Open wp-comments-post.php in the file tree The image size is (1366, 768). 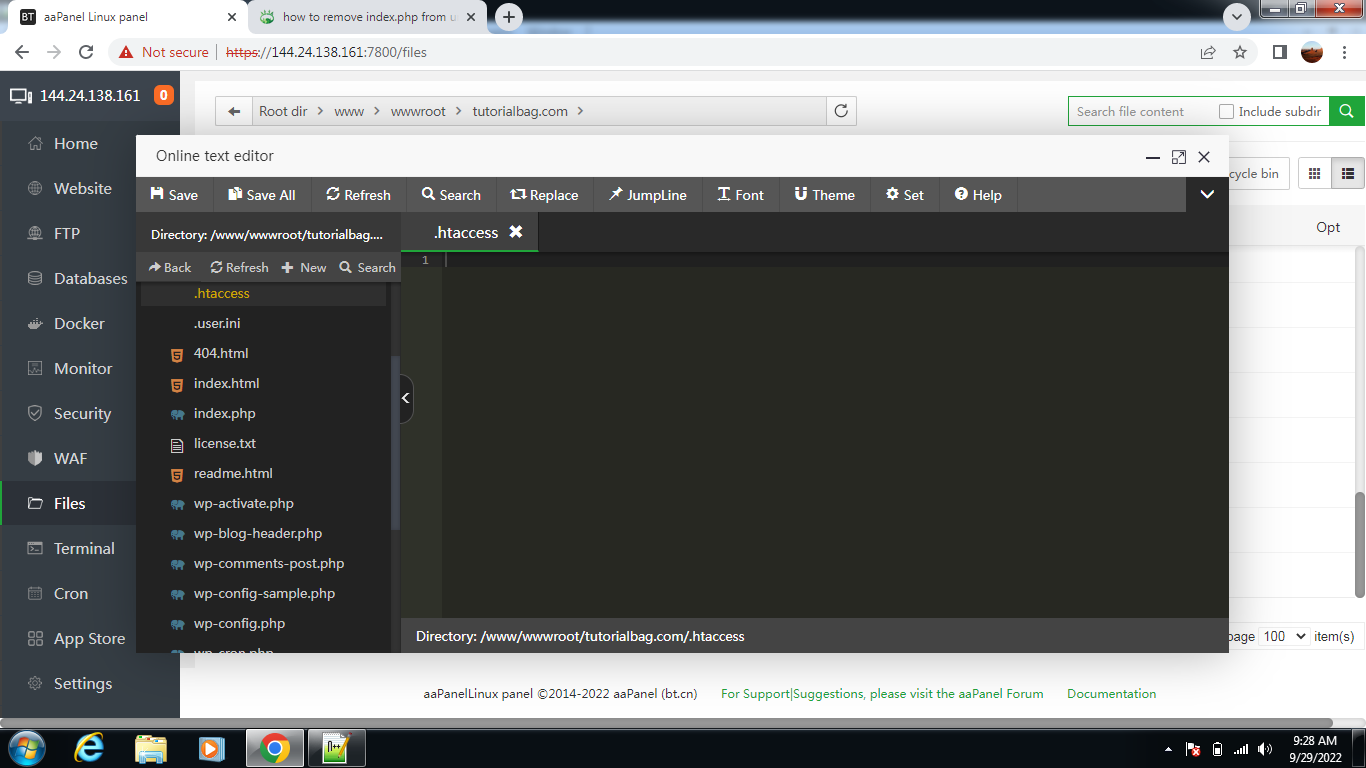click(269, 563)
